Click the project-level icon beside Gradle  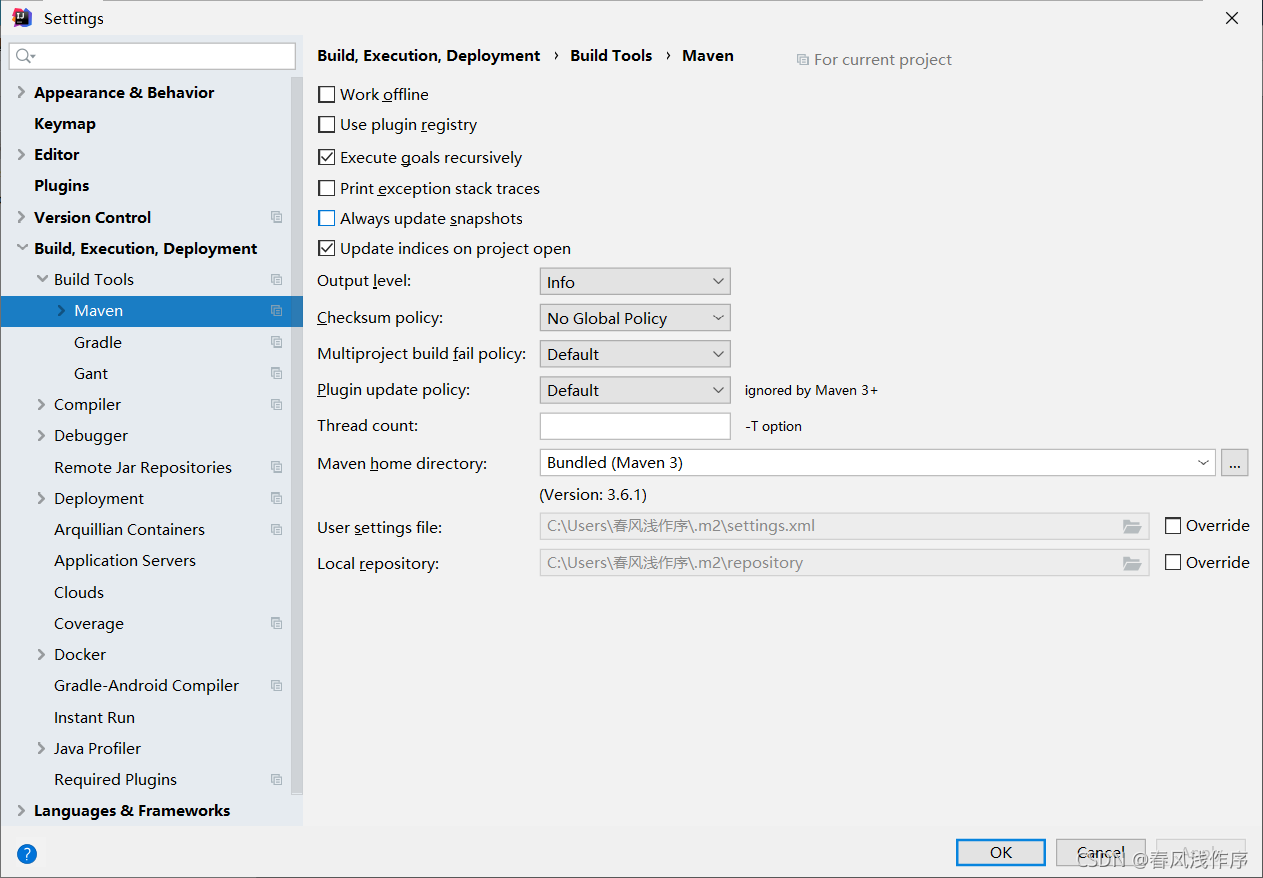tap(277, 342)
